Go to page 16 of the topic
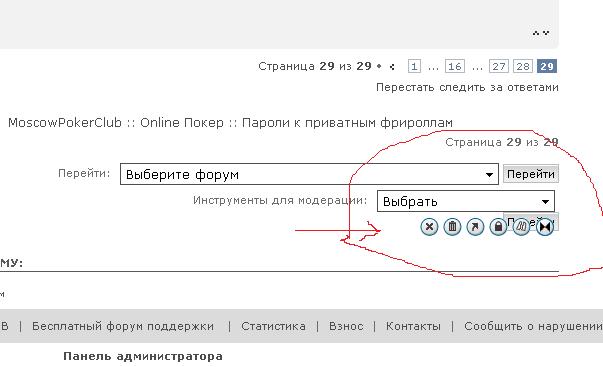The height and width of the screenshot is (367, 603). [x=455, y=67]
